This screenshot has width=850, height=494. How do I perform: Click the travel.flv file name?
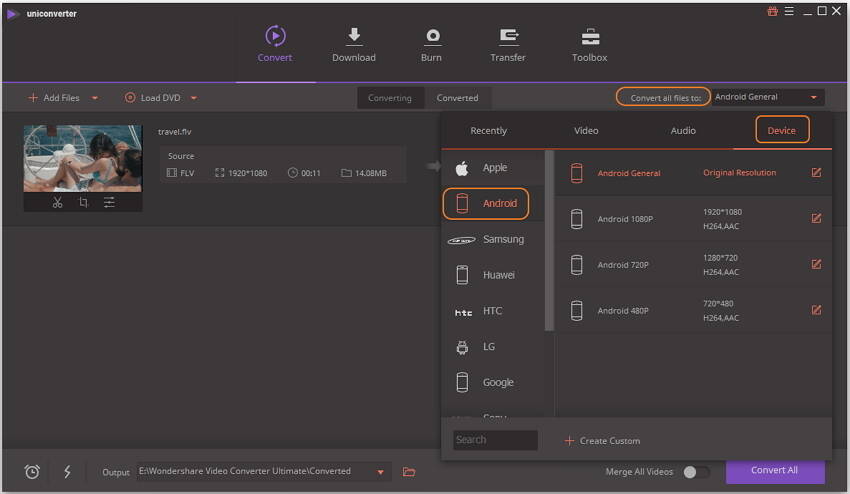pos(175,132)
